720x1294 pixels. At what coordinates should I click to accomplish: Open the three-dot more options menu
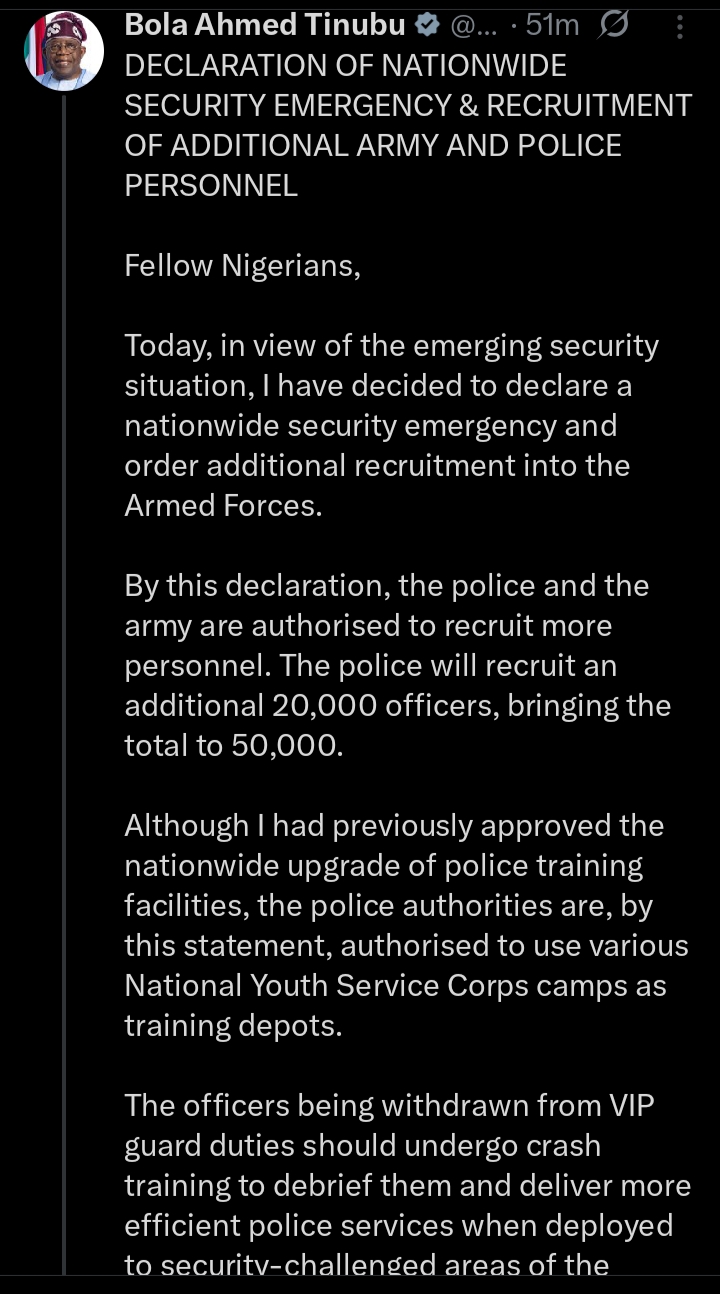[x=680, y=26]
